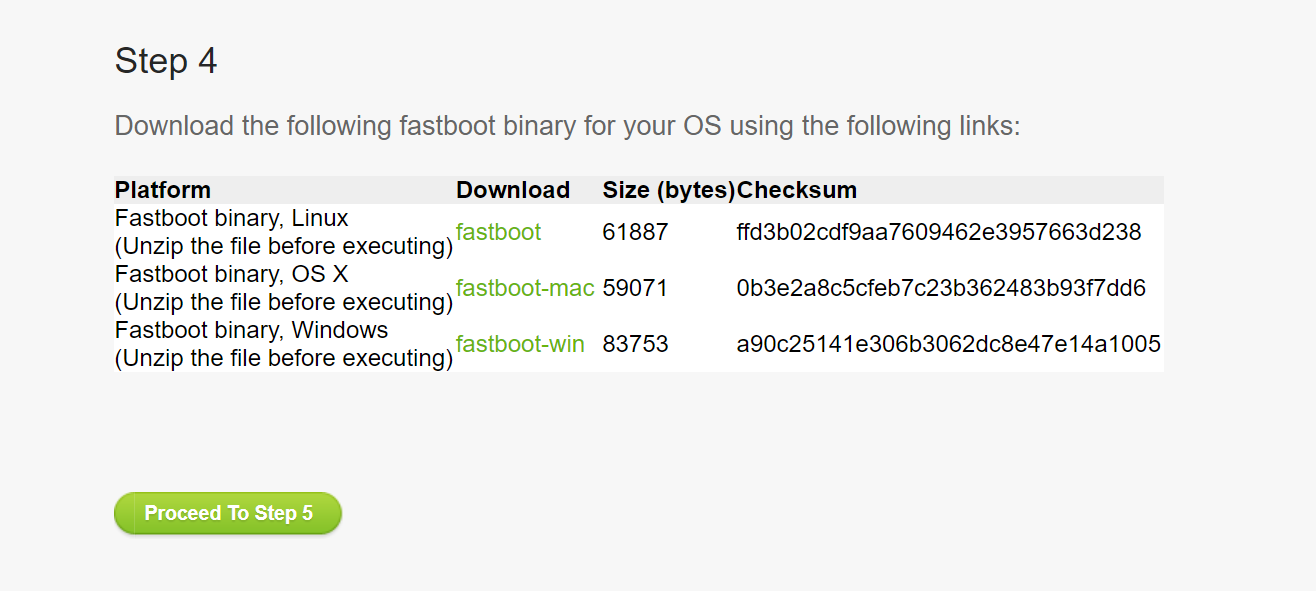Click the file size value 61887
The width and height of the screenshot is (1316, 591).
pyautogui.click(x=635, y=232)
